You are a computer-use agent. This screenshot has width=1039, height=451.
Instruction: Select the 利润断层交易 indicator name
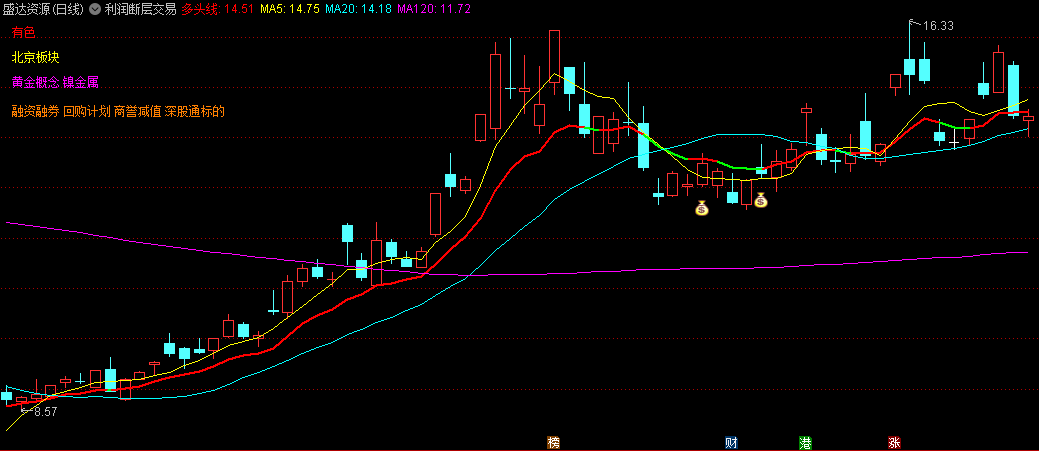point(140,9)
